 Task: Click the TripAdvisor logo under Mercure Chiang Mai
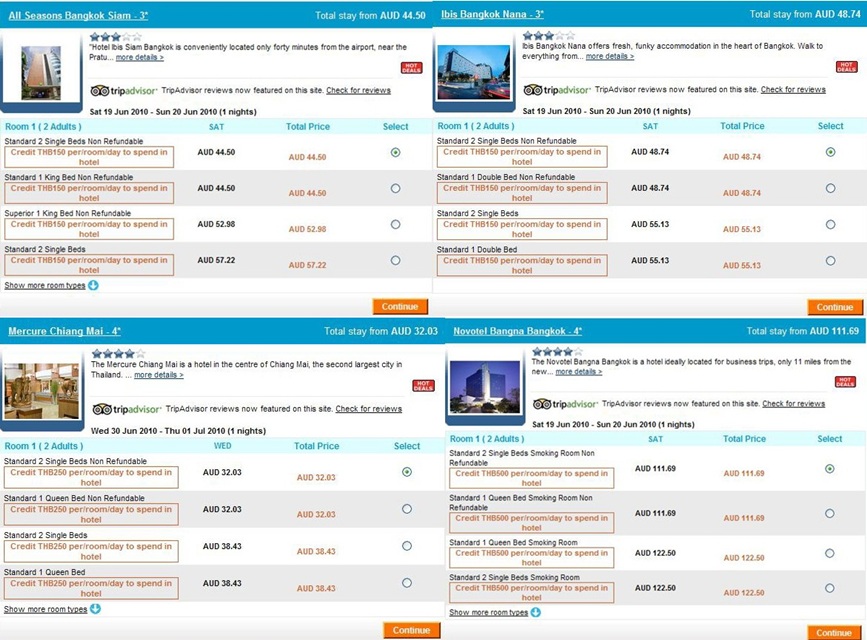[x=127, y=409]
